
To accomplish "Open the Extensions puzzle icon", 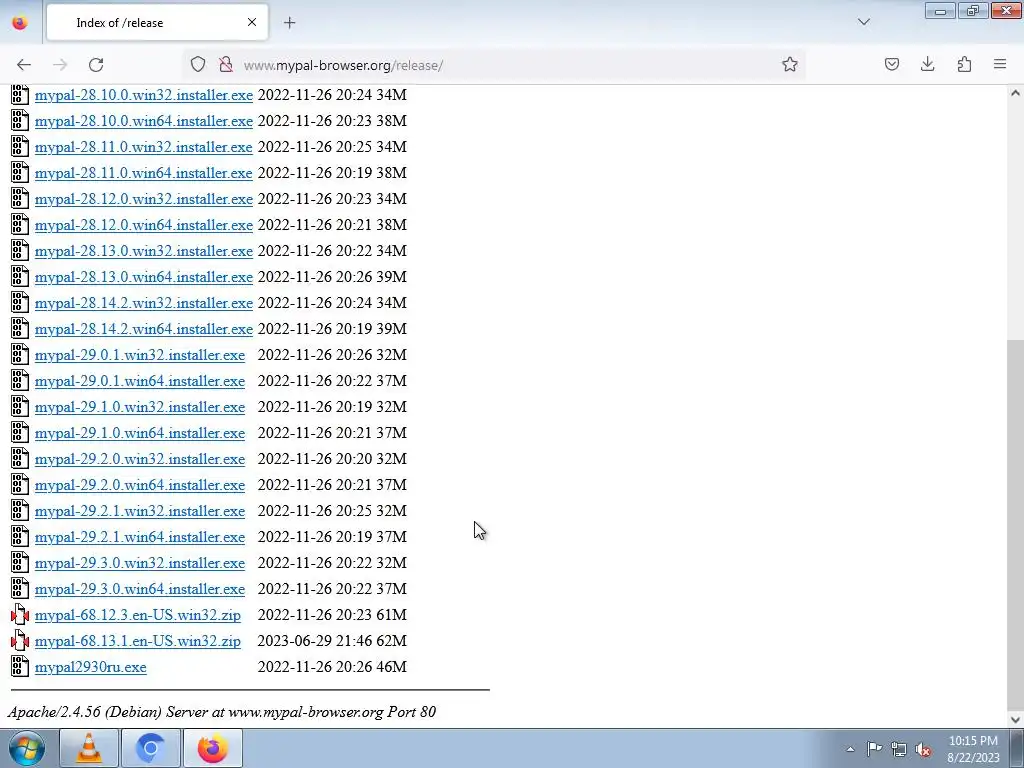I will tap(964, 65).
